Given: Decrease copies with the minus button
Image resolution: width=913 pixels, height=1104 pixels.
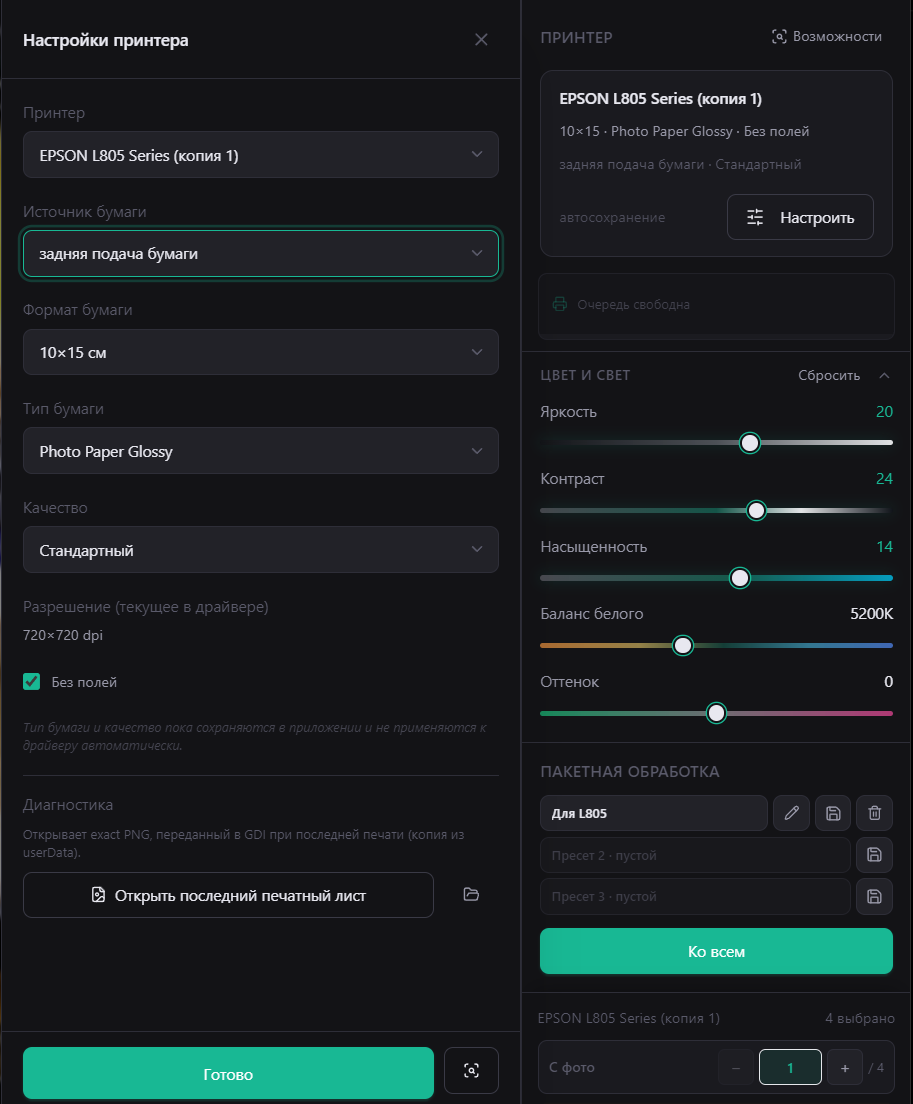Looking at the screenshot, I should 736,1067.
